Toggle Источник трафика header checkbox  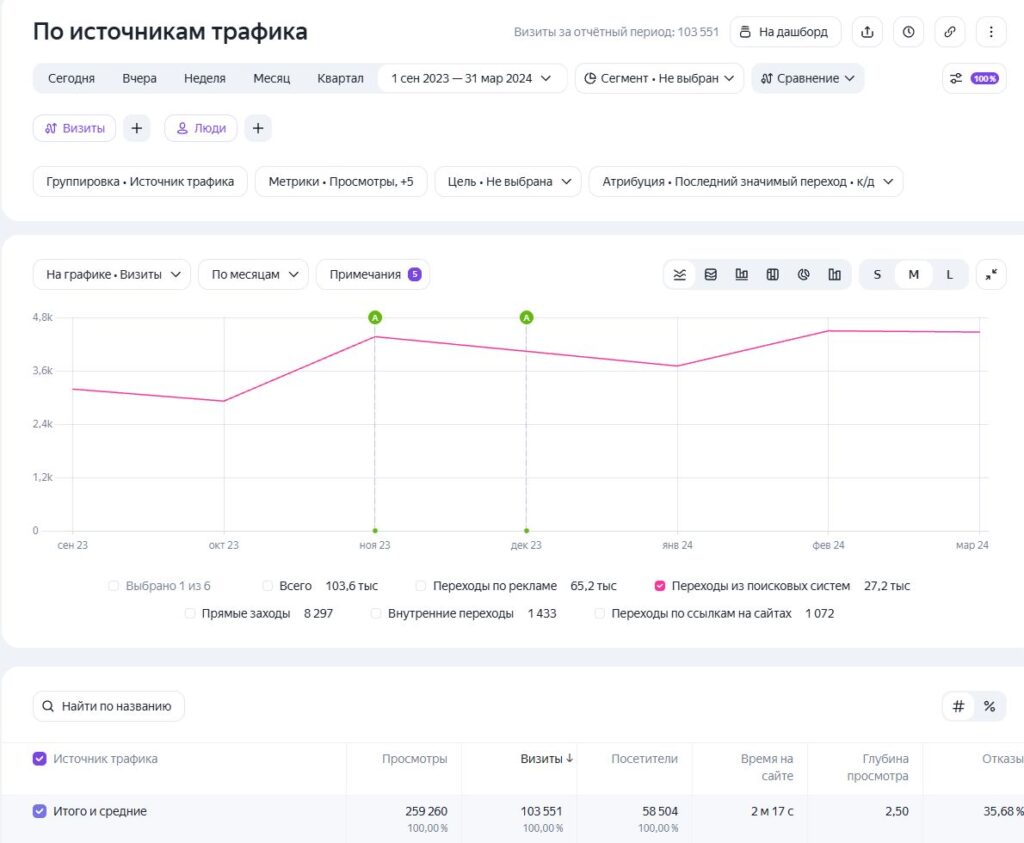coord(40,759)
